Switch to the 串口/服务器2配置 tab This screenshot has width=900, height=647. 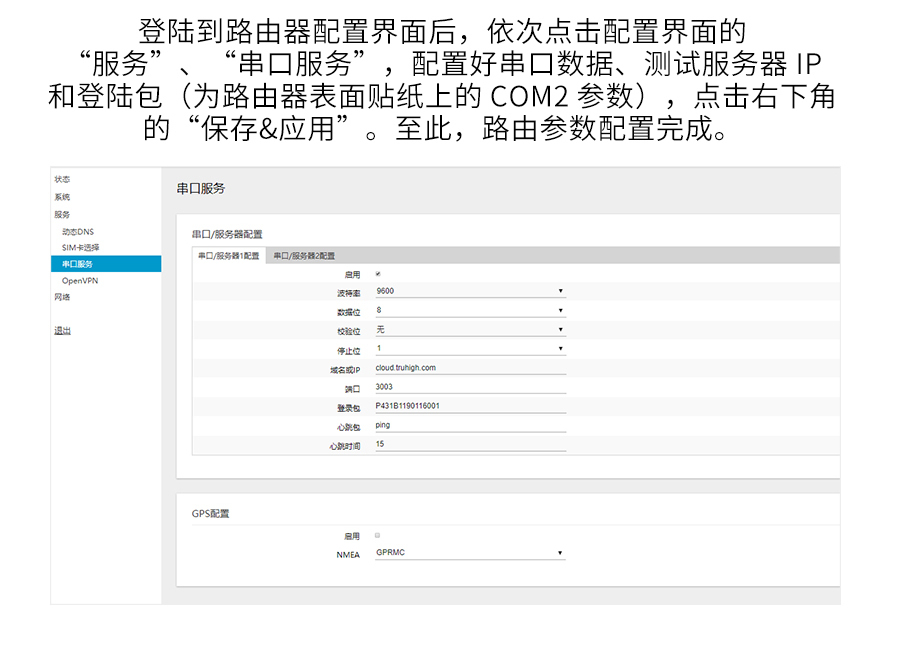point(306,254)
